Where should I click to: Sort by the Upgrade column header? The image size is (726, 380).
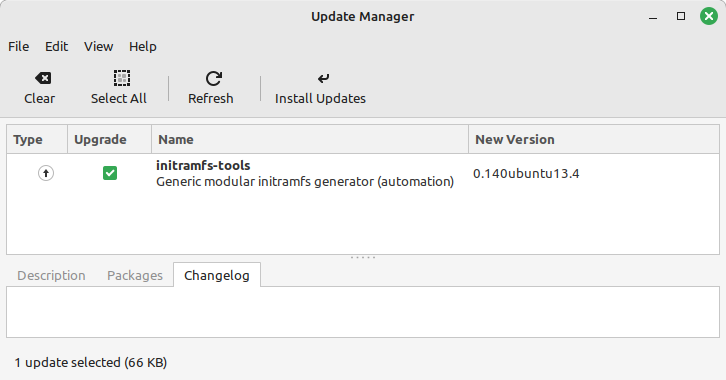click(x=110, y=139)
